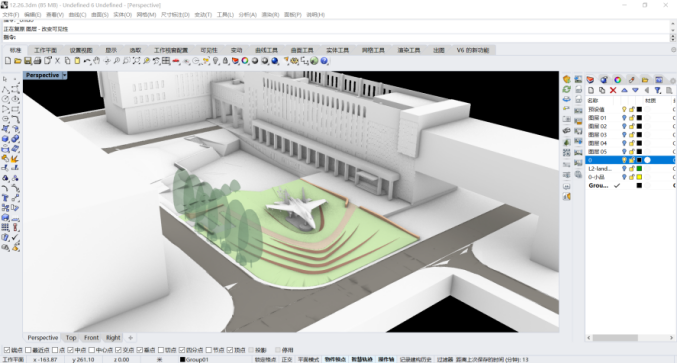
Task: Toggle 端点 (End) osnap checkbox
Action: tap(6, 350)
